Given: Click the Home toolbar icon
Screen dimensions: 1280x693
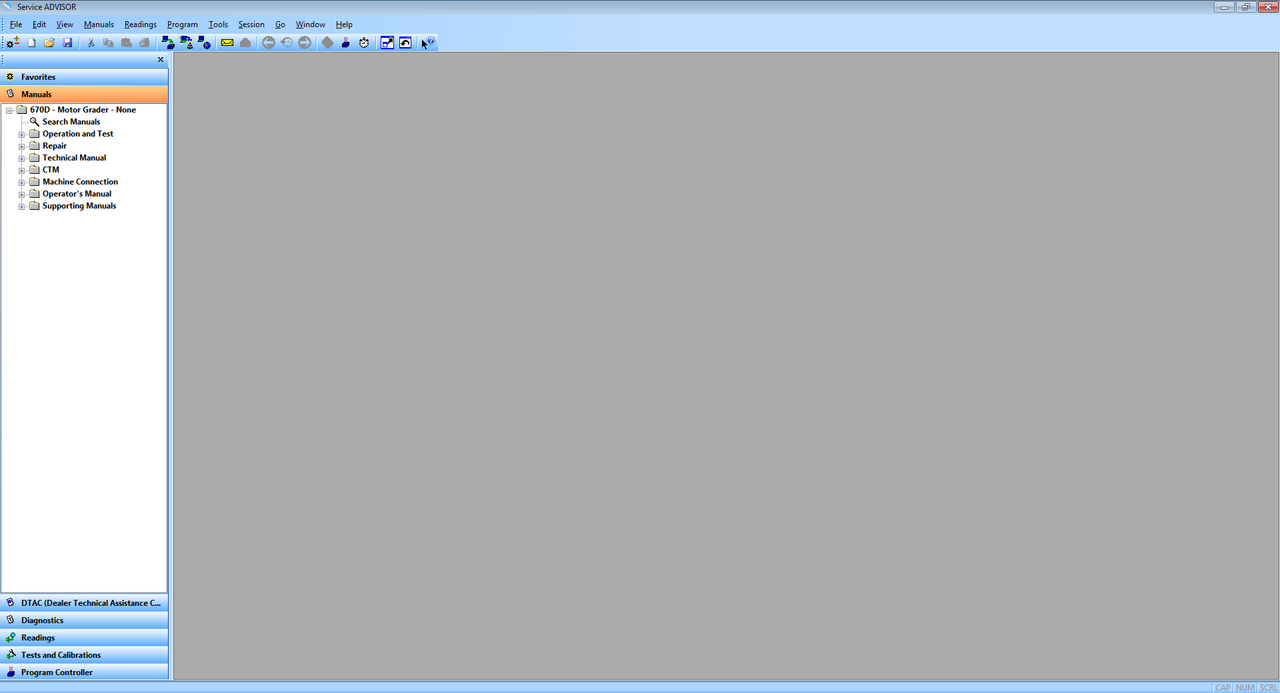Looking at the screenshot, I should point(245,43).
